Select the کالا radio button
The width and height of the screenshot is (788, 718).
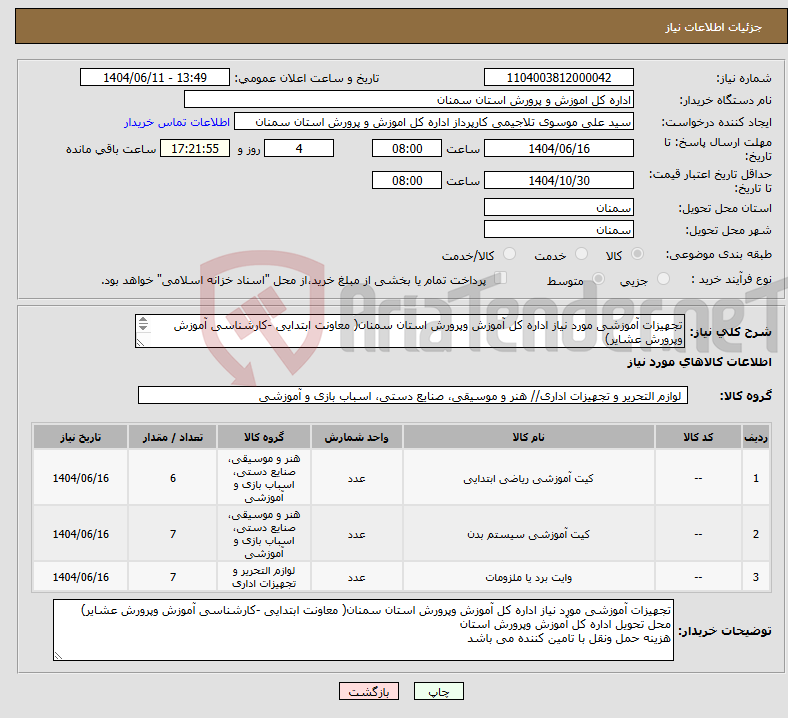[637, 254]
